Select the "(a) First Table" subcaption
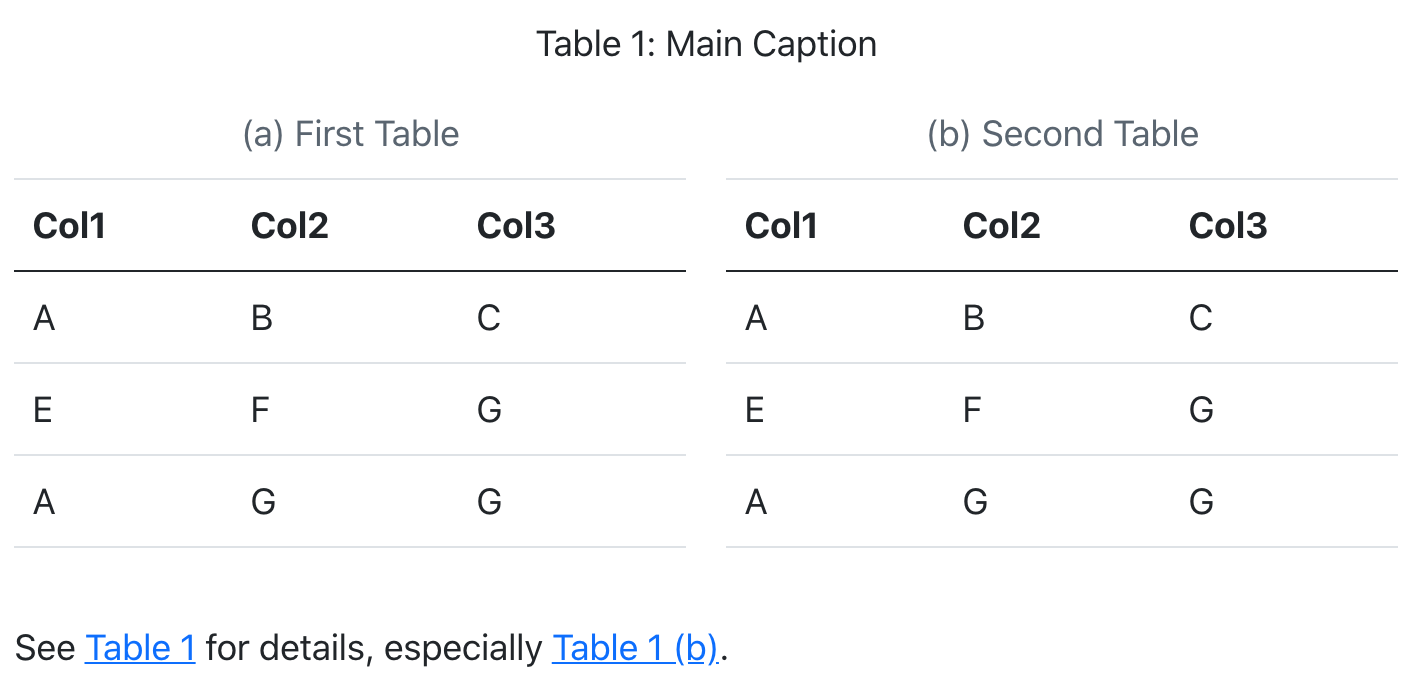Image resolution: width=1416 pixels, height=698 pixels. coord(351,134)
